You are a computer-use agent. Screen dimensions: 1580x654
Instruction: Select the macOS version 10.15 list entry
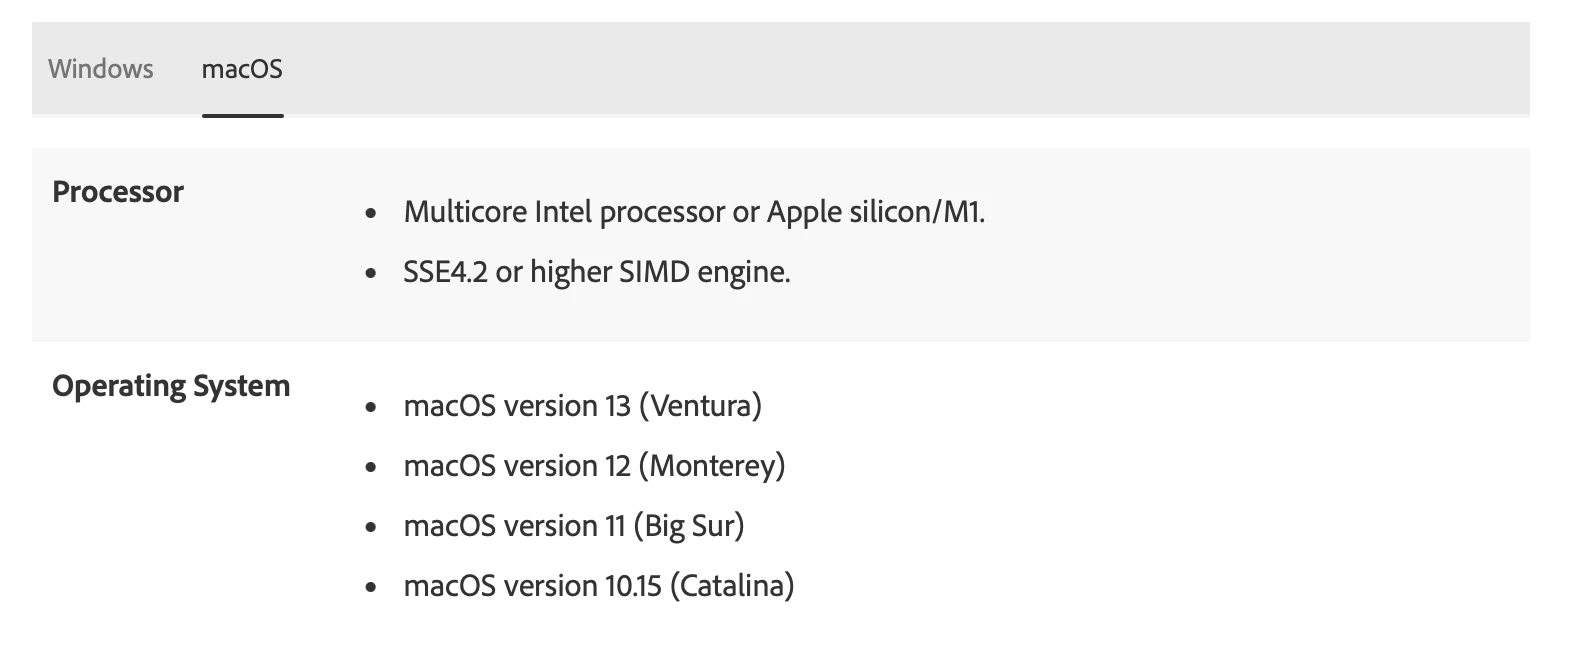point(599,586)
